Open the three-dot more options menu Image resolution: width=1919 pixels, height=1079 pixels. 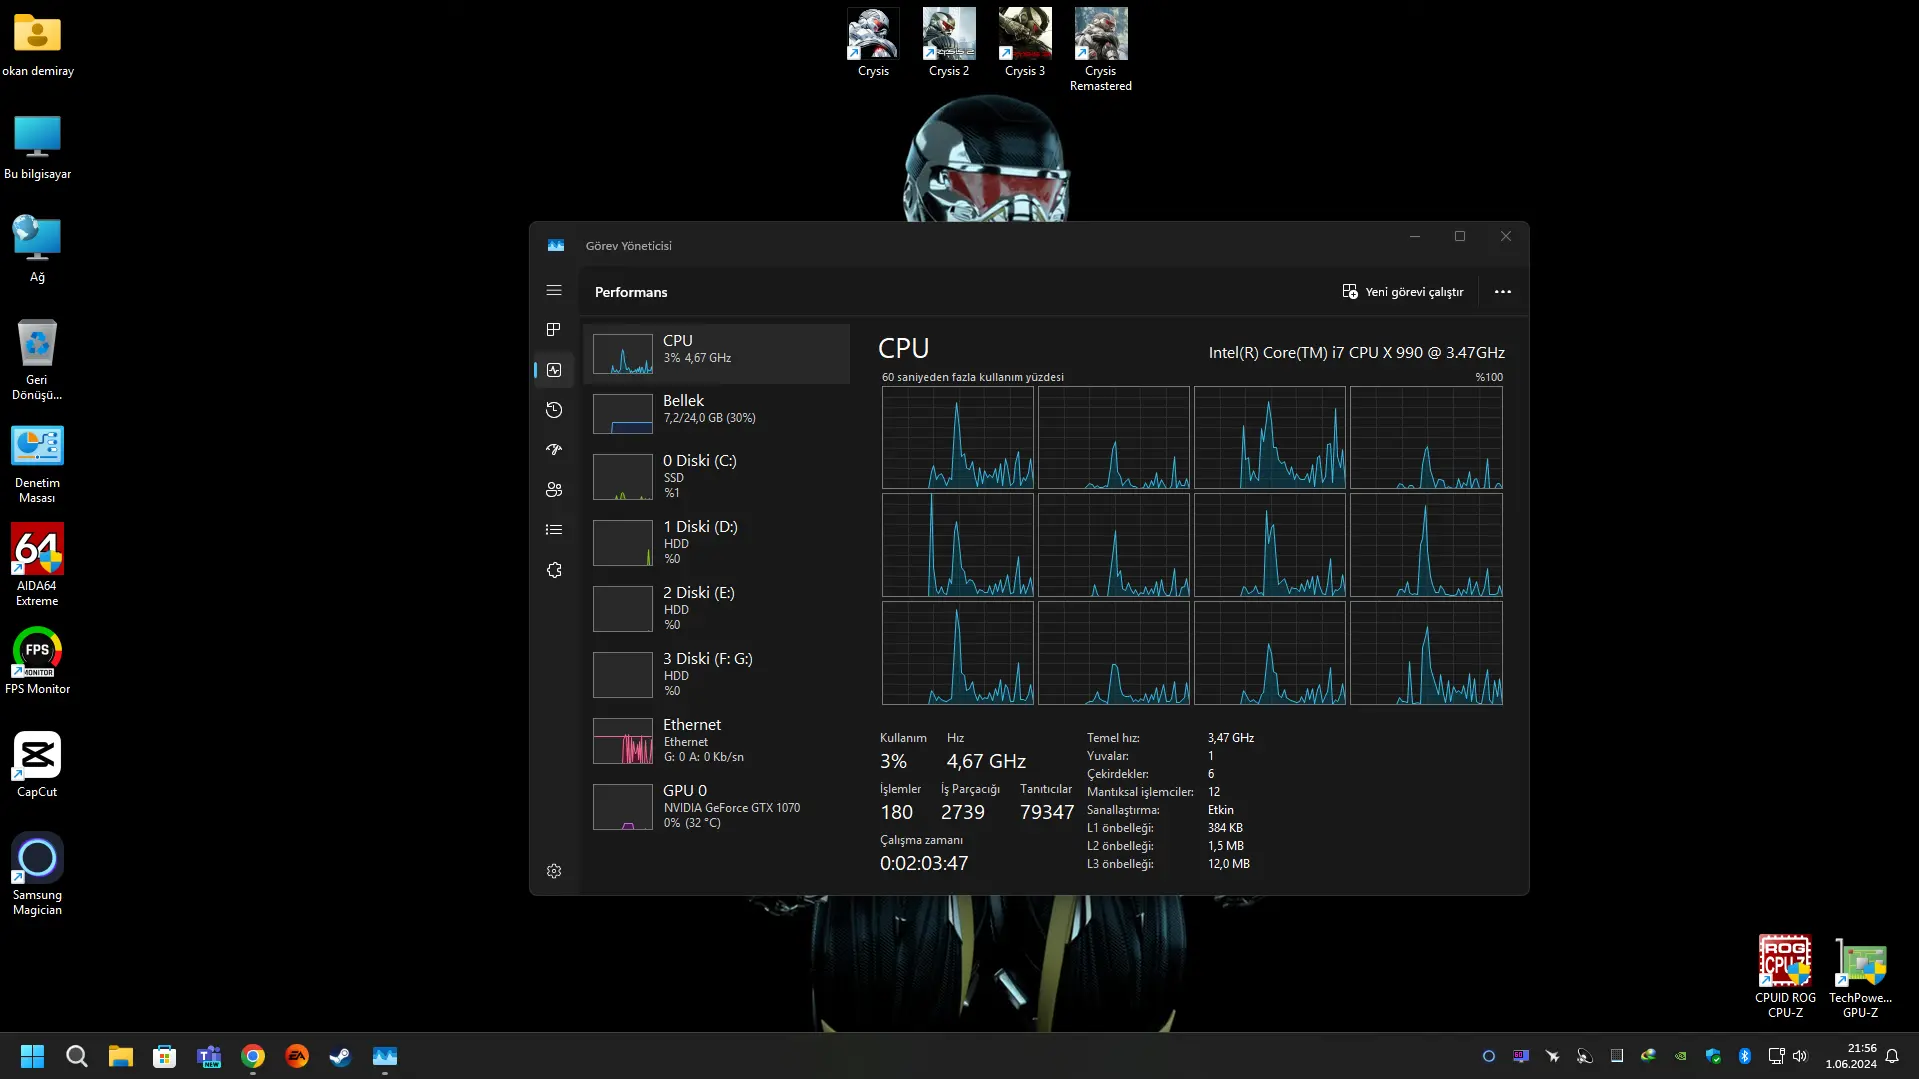coord(1502,292)
